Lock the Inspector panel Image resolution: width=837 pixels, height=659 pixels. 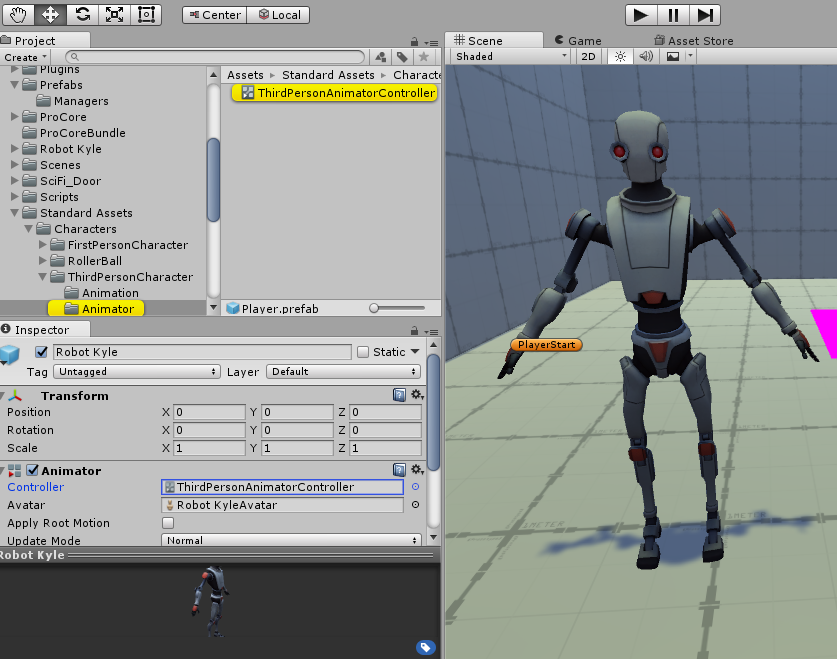(x=414, y=331)
